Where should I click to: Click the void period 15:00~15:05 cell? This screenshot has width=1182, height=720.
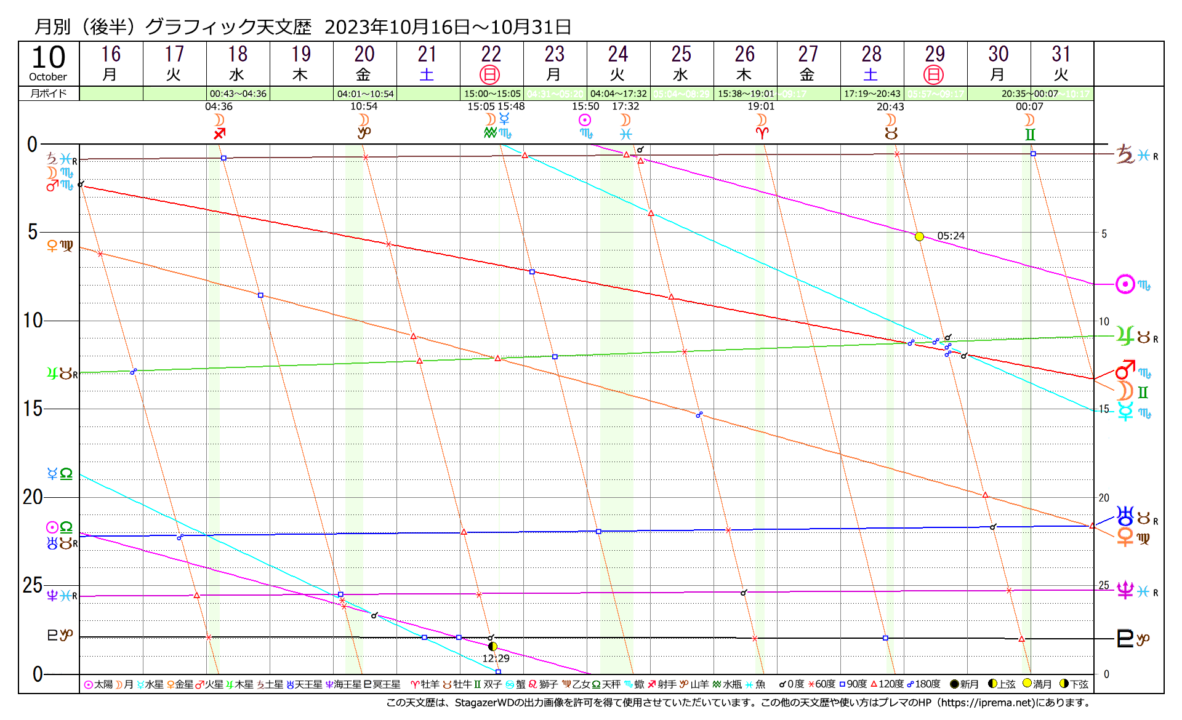(x=490, y=93)
